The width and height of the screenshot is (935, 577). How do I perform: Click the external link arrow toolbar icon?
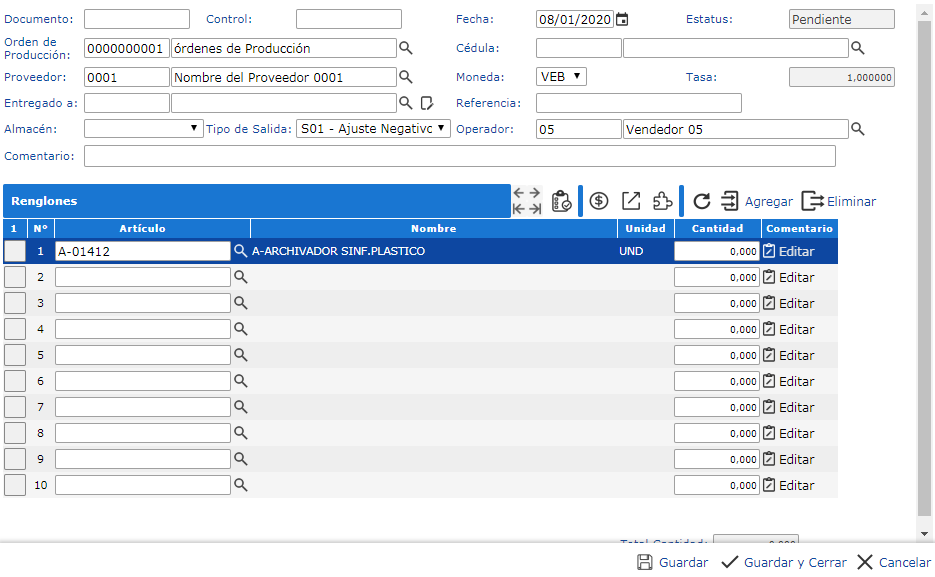pyautogui.click(x=631, y=201)
